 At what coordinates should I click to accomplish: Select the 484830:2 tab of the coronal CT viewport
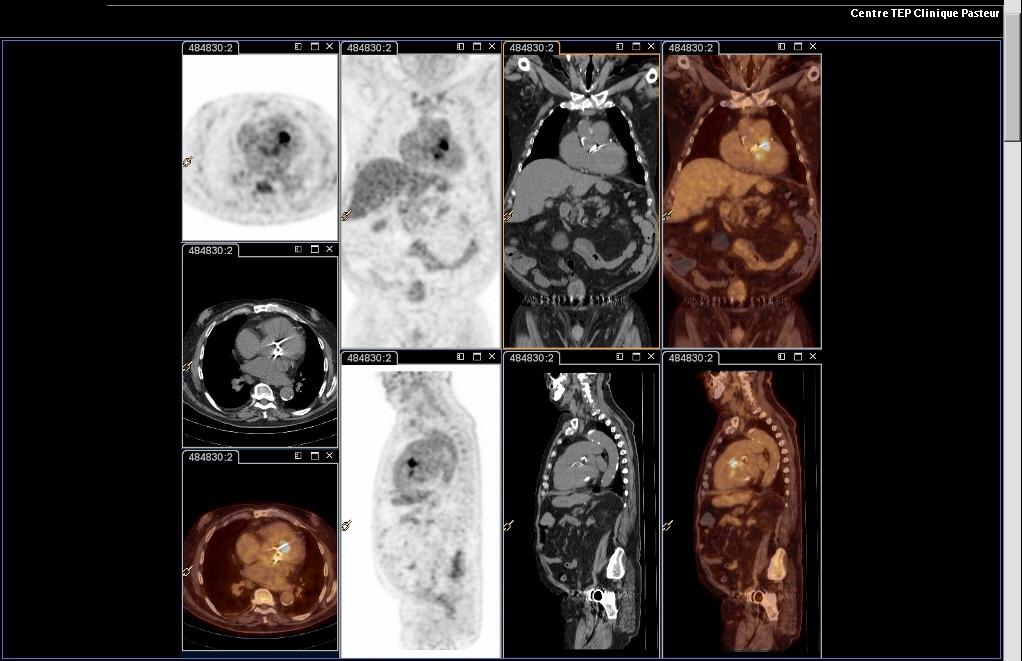pos(531,48)
